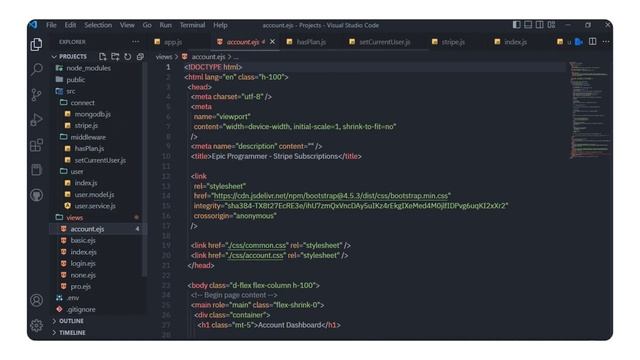This screenshot has height=360, width=640.
Task: Toggle the bottom panel layout button
Action: pyautogui.click(x=528, y=25)
